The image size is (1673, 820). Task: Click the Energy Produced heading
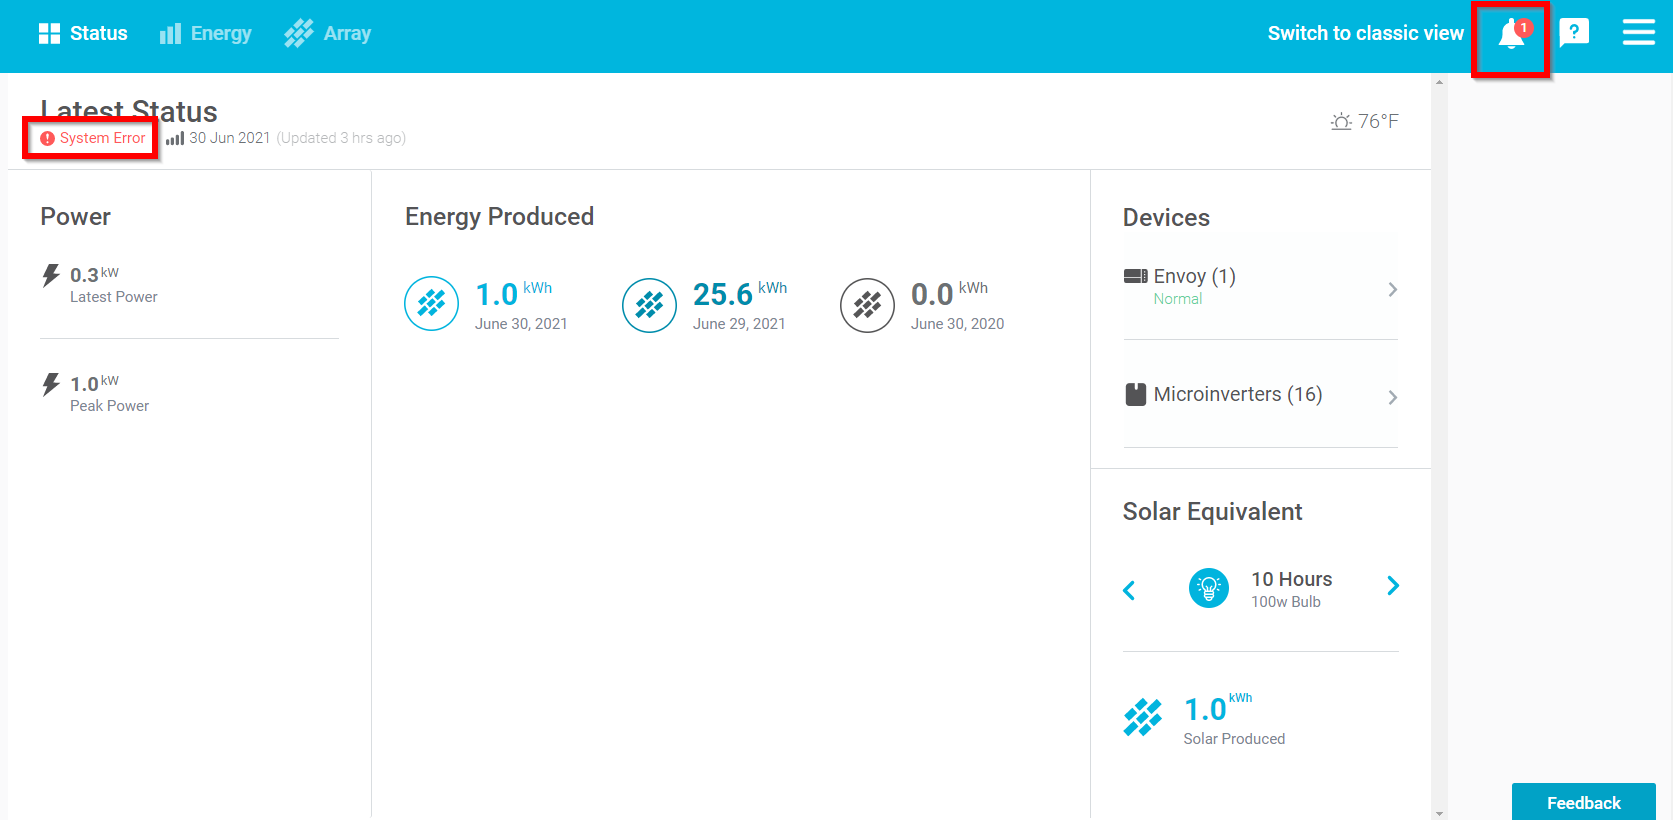[x=499, y=217]
